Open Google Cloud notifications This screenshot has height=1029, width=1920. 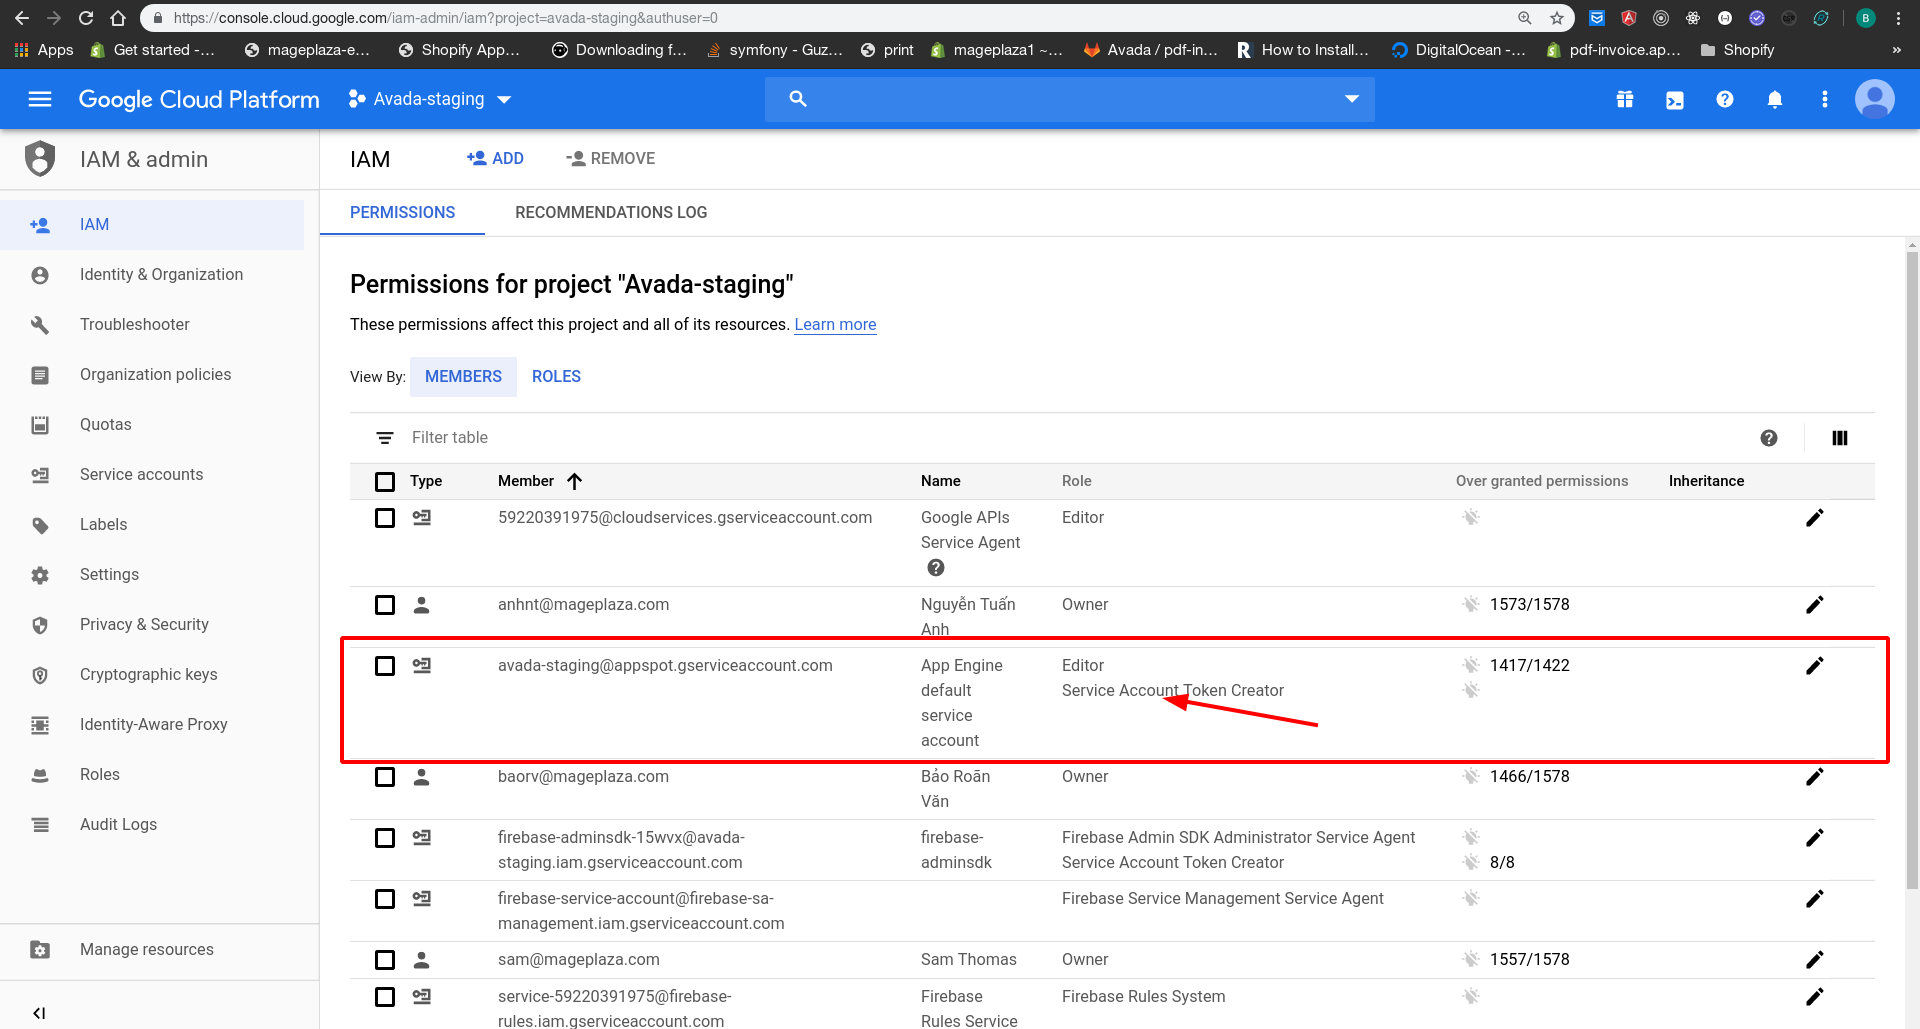tap(1775, 99)
